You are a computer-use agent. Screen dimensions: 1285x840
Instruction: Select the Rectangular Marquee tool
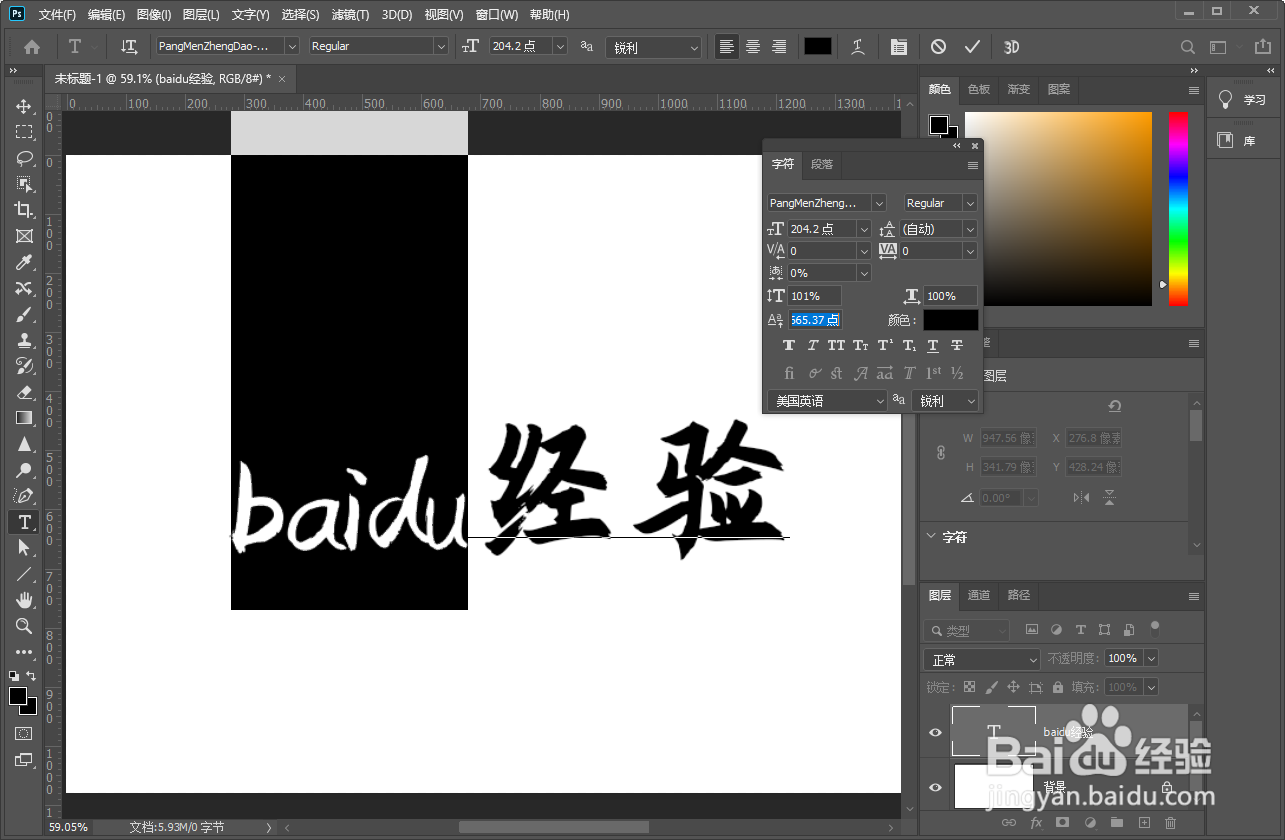(24, 132)
